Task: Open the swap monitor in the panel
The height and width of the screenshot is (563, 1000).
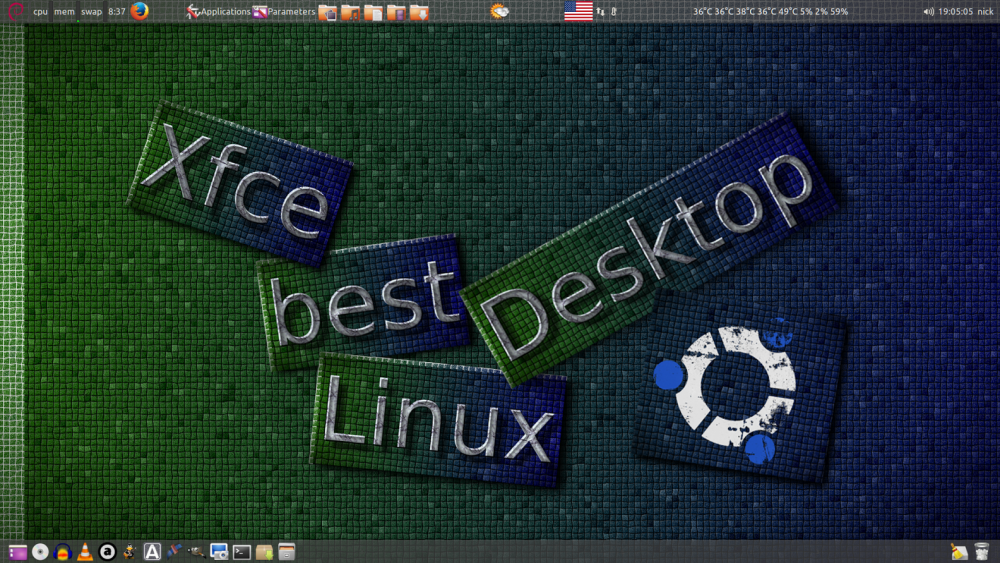Action: (91, 11)
